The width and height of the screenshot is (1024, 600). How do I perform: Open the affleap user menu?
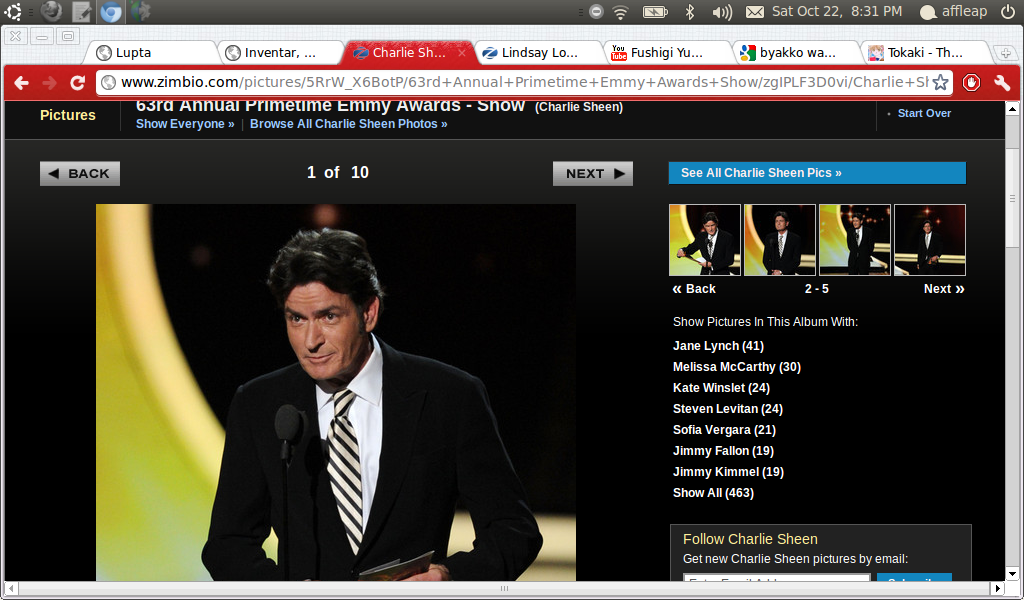click(x=953, y=12)
